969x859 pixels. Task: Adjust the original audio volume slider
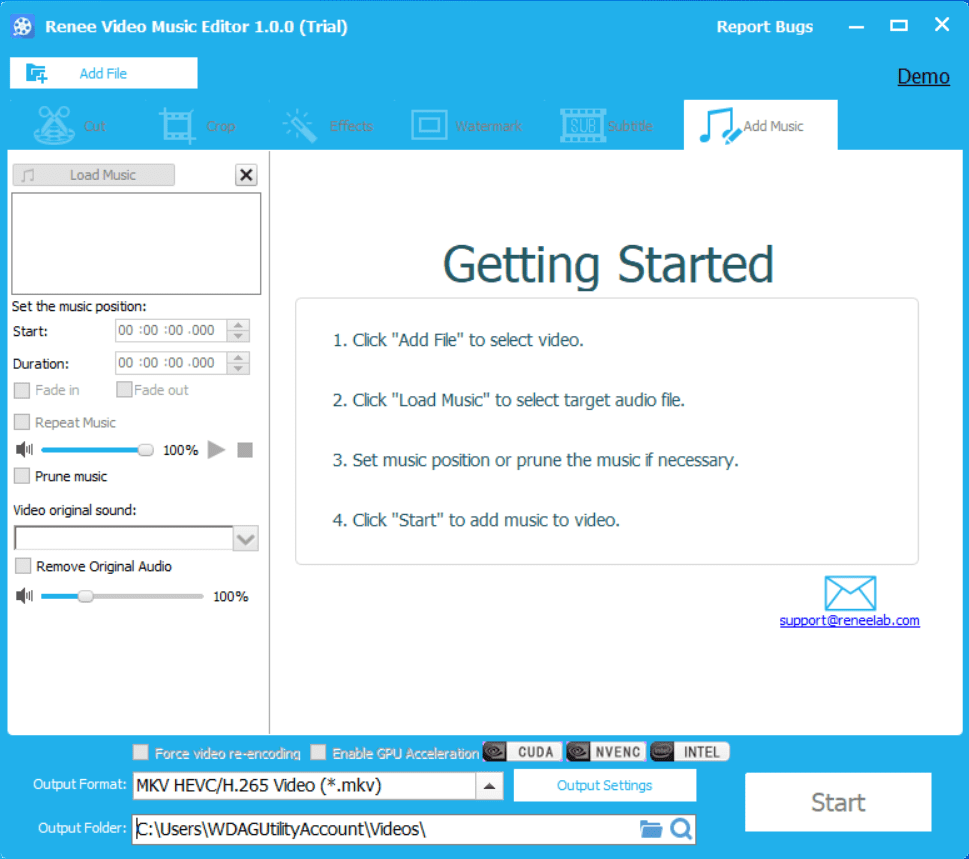(x=122, y=596)
